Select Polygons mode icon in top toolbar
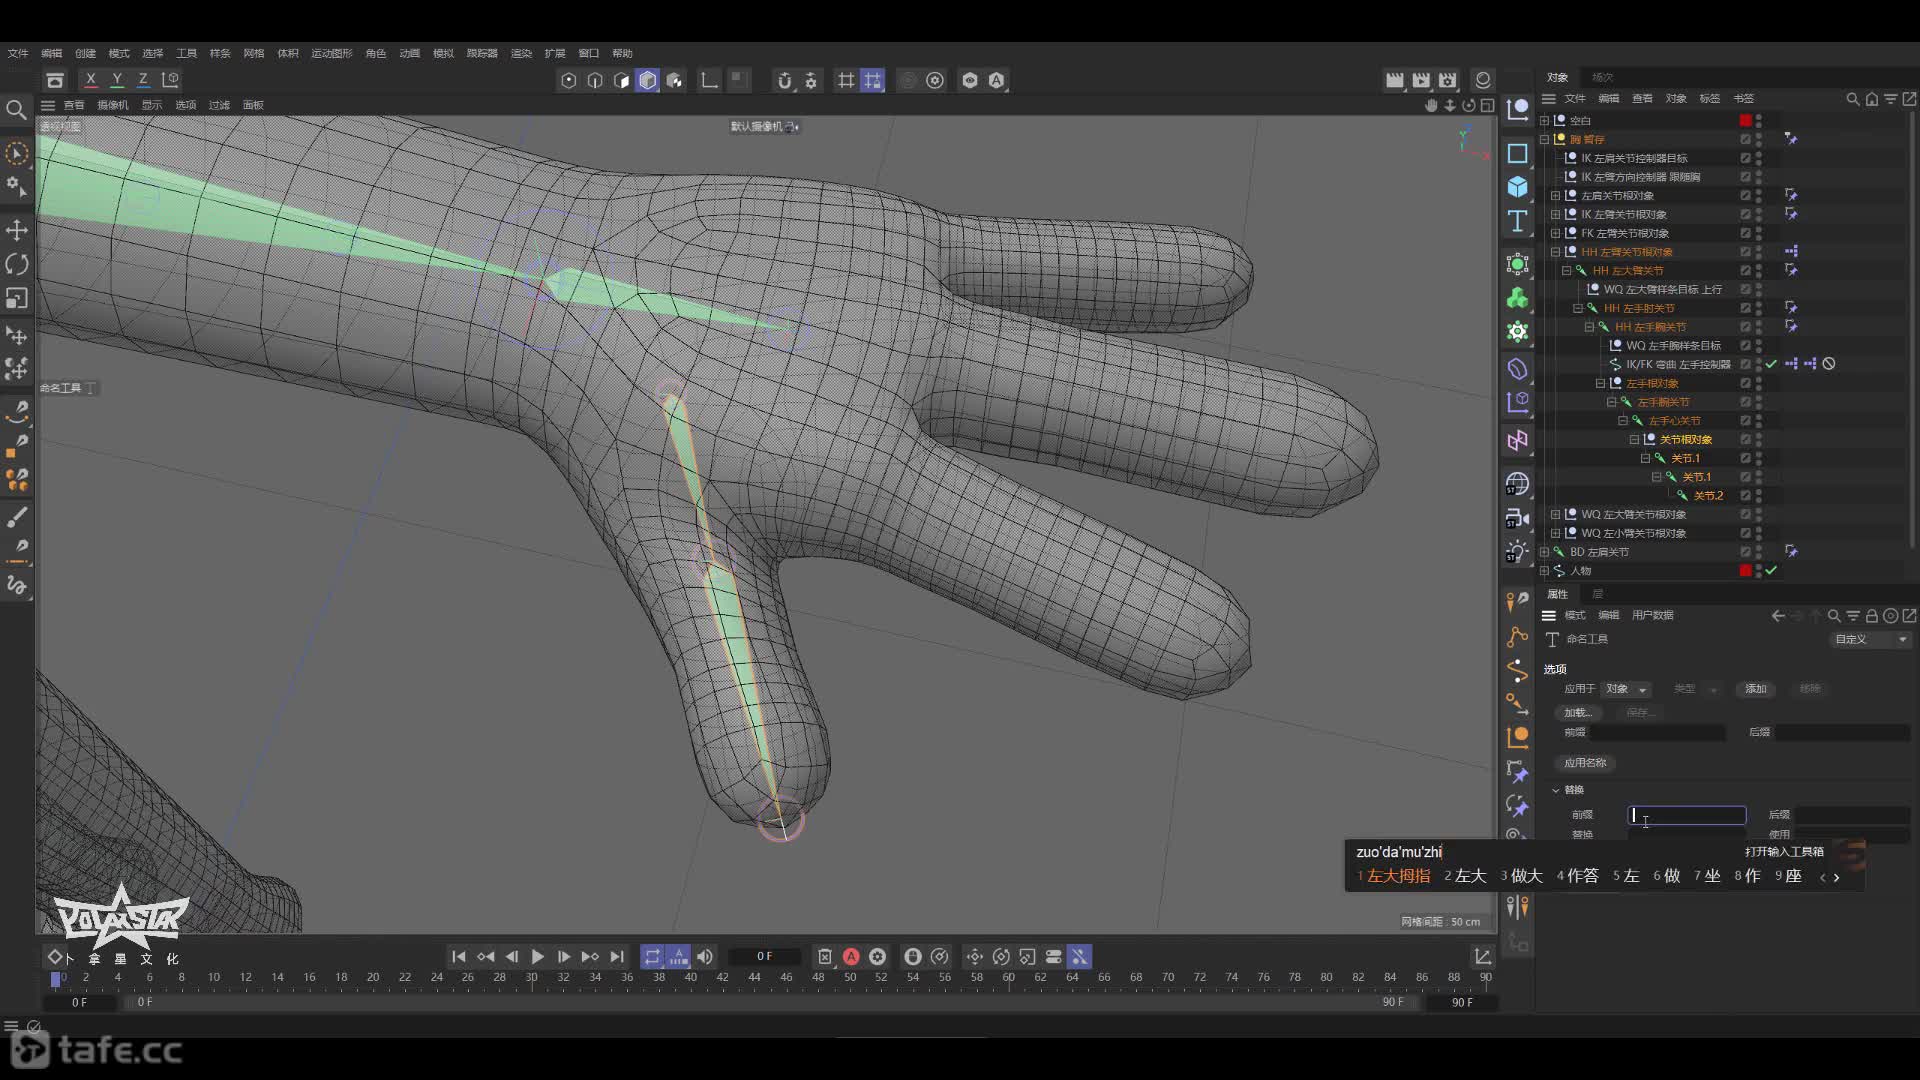1920x1080 pixels. click(621, 80)
